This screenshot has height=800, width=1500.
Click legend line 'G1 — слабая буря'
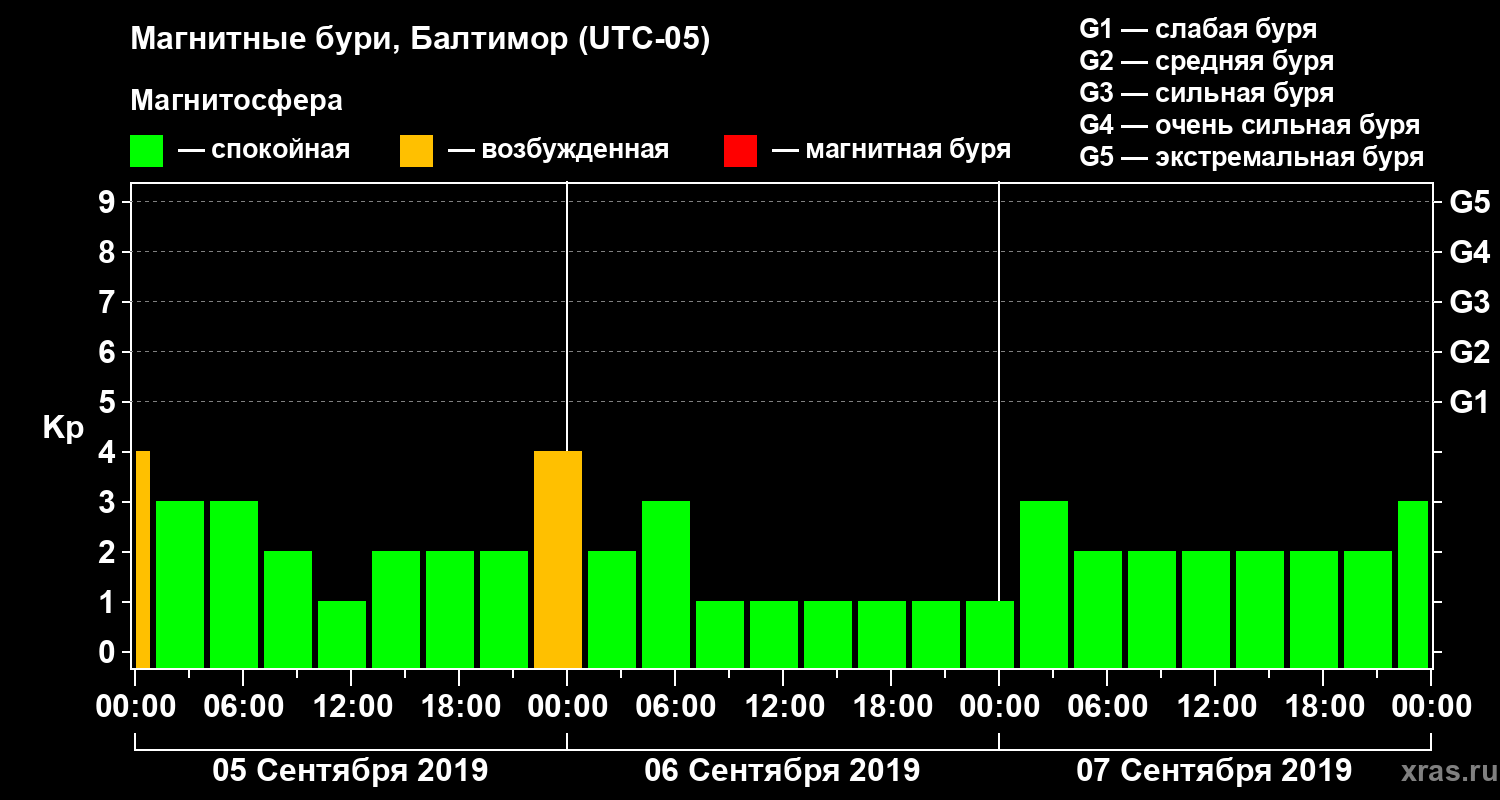pyautogui.click(x=1198, y=29)
